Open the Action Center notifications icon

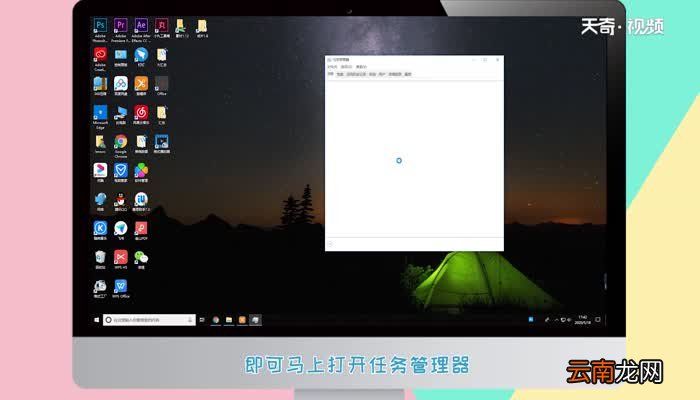point(598,320)
